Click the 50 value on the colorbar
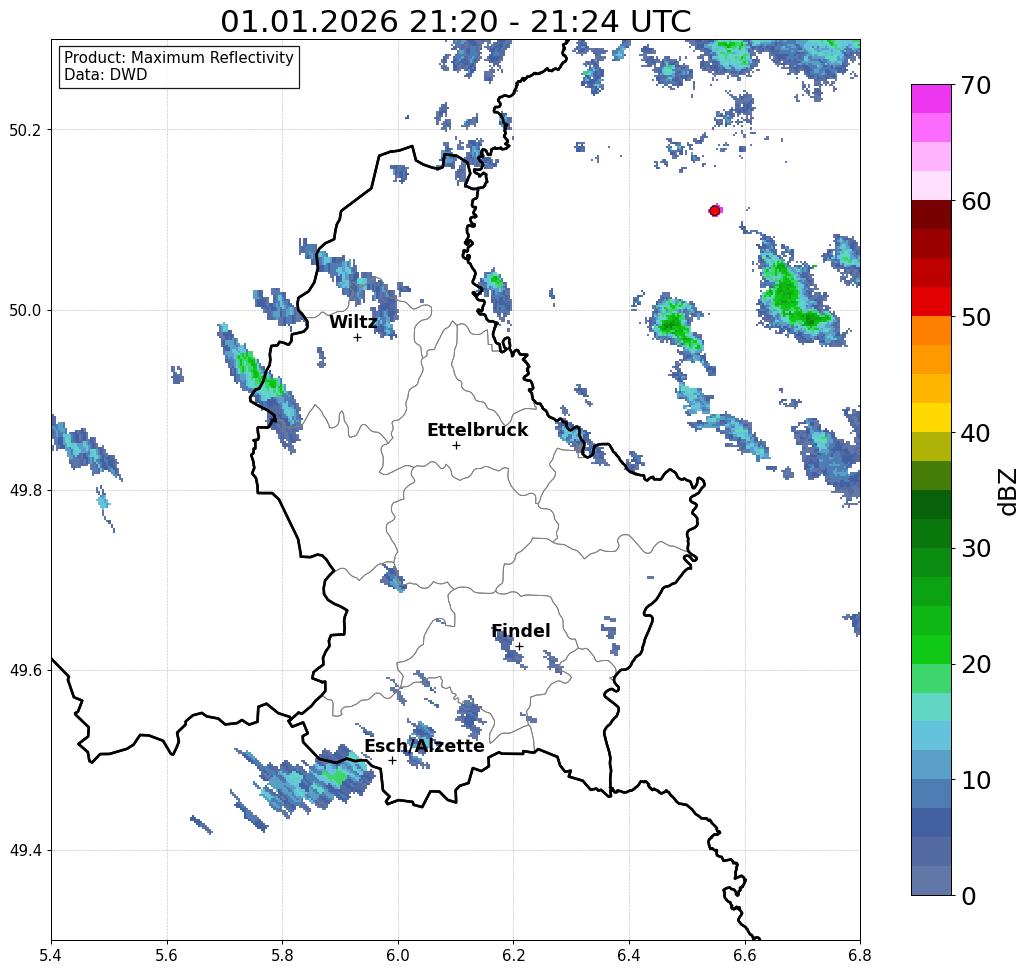The image size is (1029, 973). (x=975, y=318)
